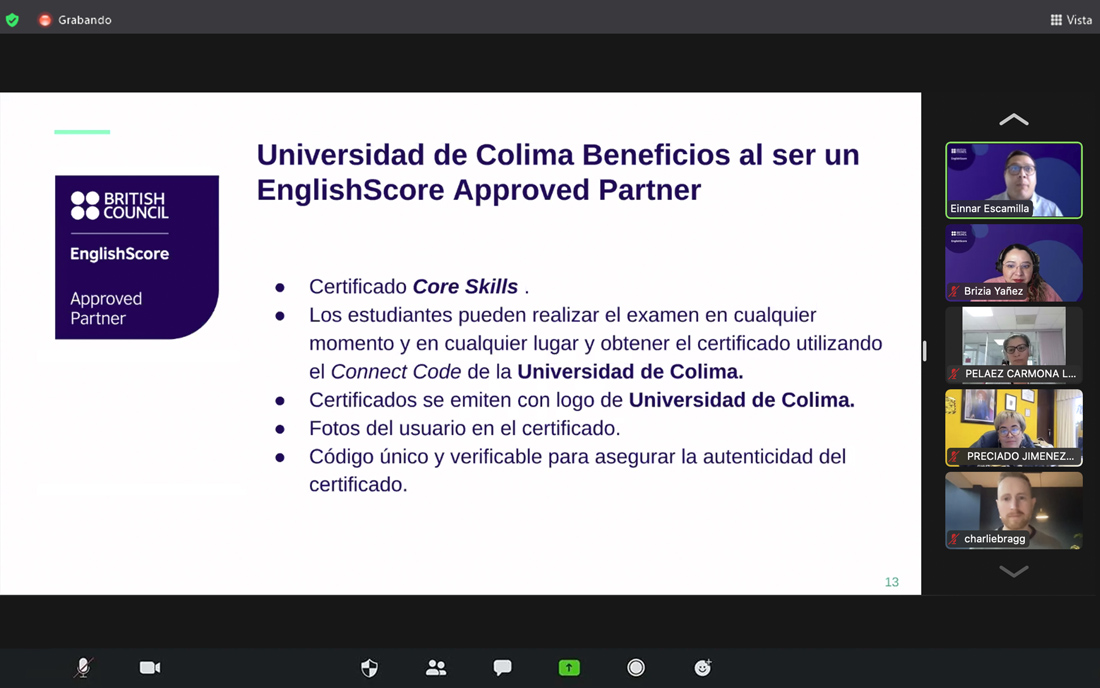Viewport: 1100px width, 688px height.
Task: Open the chat panel
Action: (x=502, y=668)
